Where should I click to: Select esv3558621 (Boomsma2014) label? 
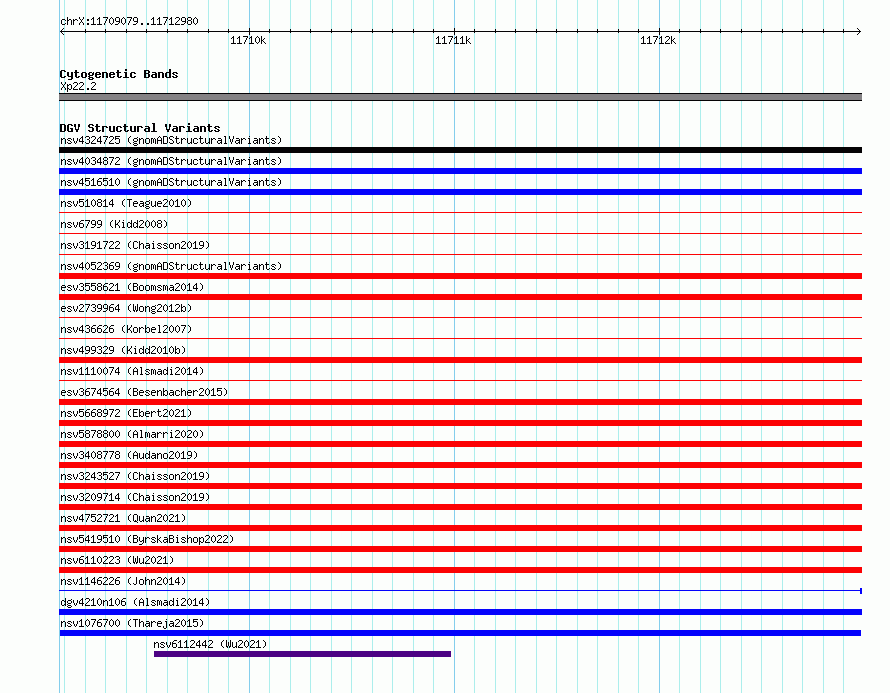[x=132, y=287]
